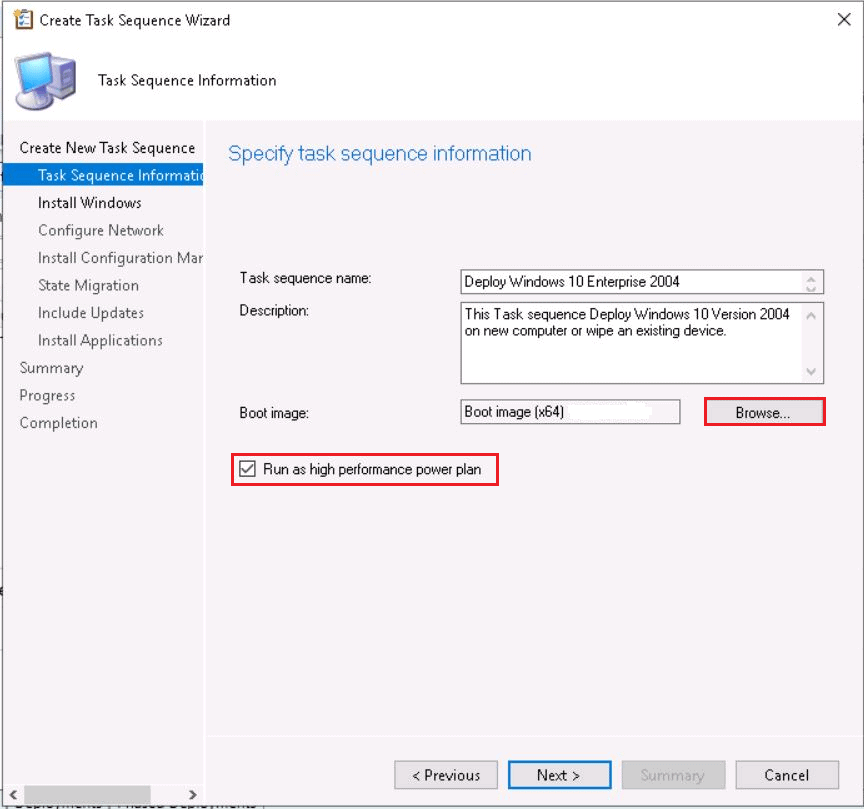Click the 'Task sequence name:' label

[x=305, y=278]
